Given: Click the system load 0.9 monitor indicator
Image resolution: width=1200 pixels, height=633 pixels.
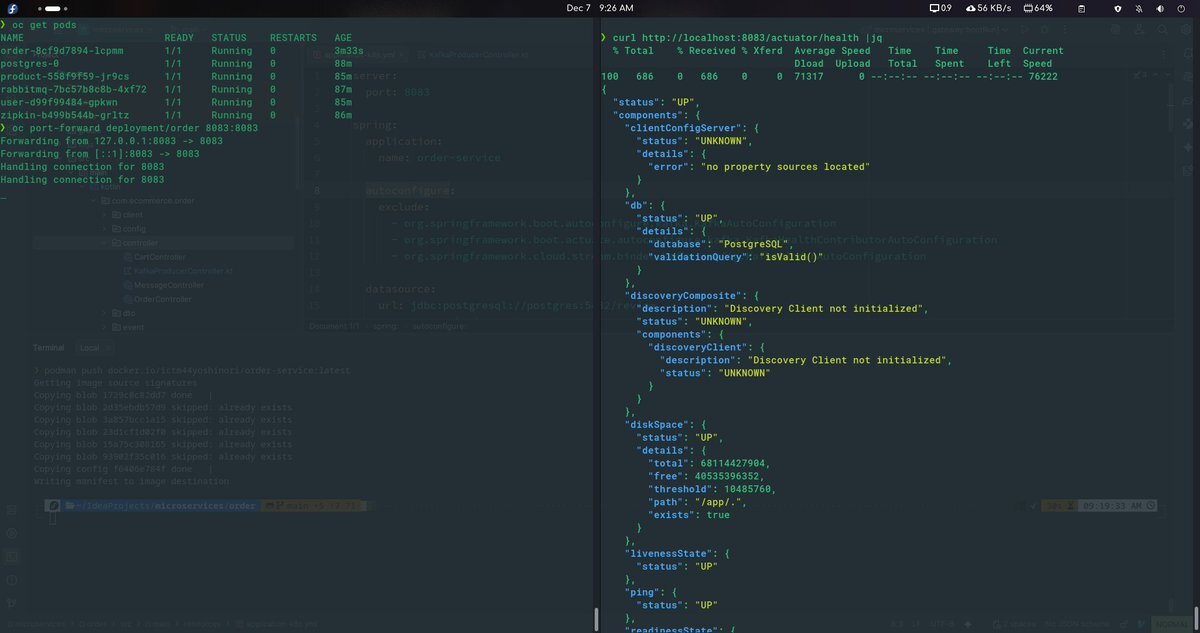Looking at the screenshot, I should tap(940, 8).
